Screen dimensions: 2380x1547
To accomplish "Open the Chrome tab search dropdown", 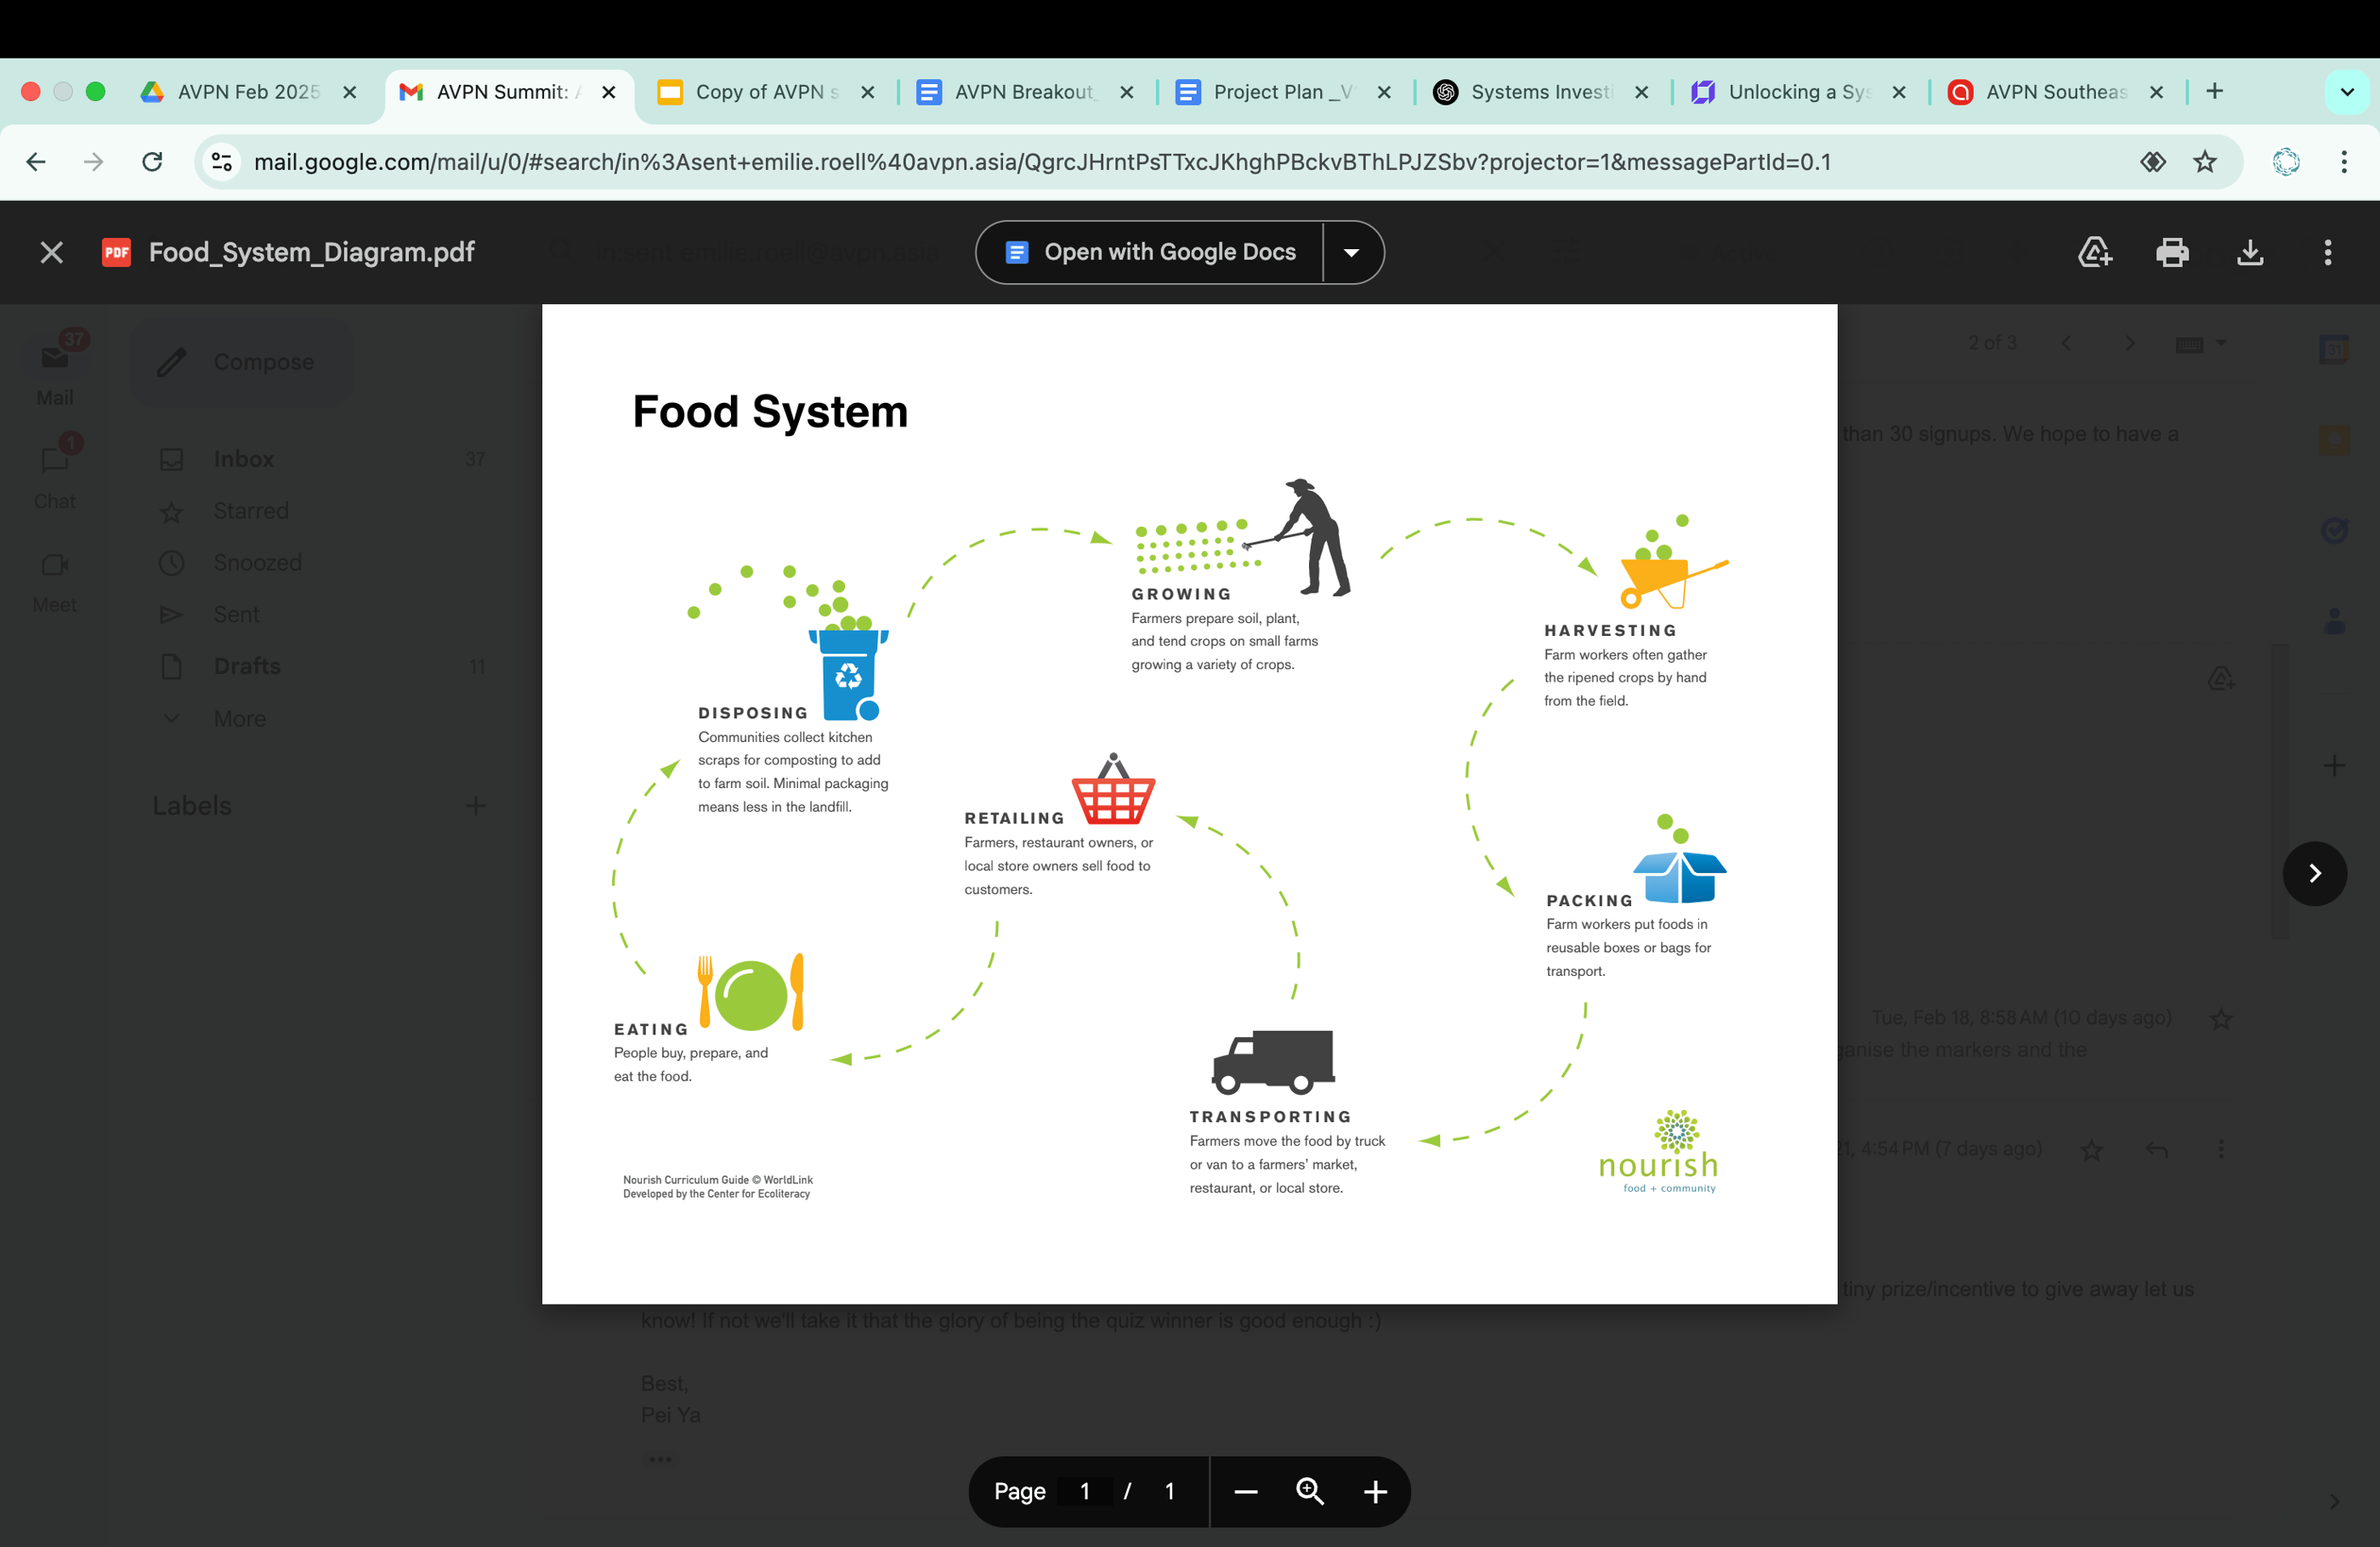I will coord(2346,92).
